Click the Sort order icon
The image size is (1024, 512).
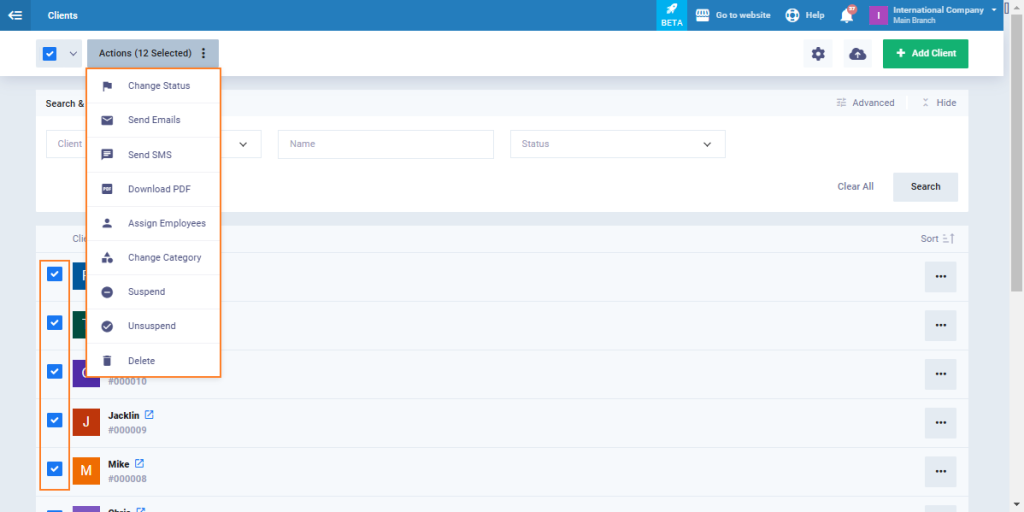click(x=948, y=239)
